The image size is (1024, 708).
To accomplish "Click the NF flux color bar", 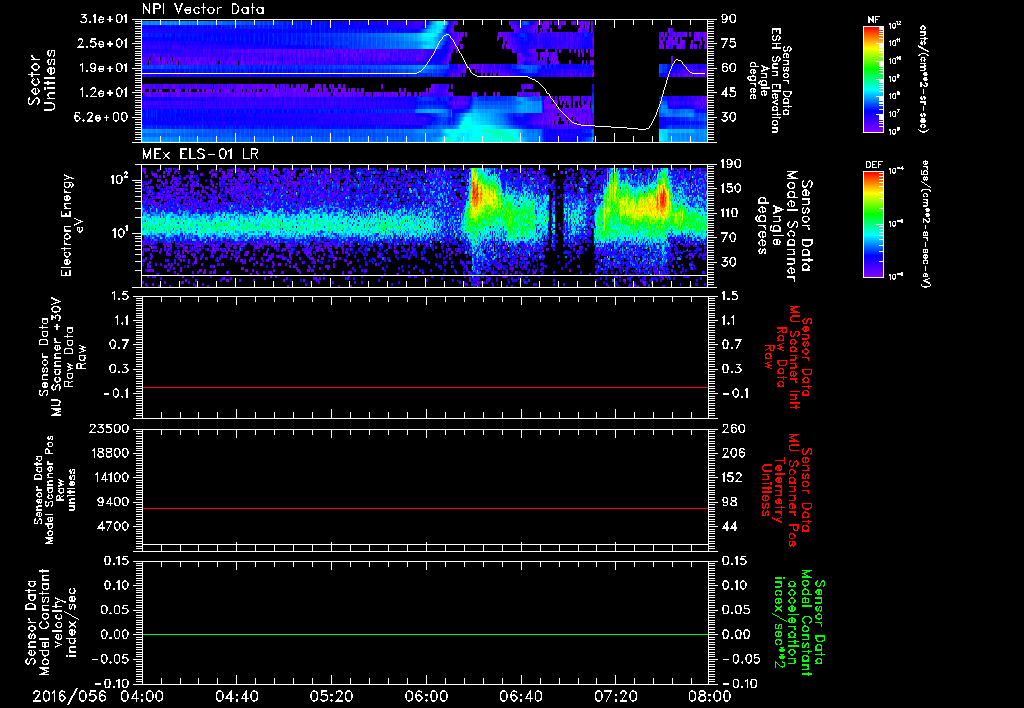I will point(873,79).
